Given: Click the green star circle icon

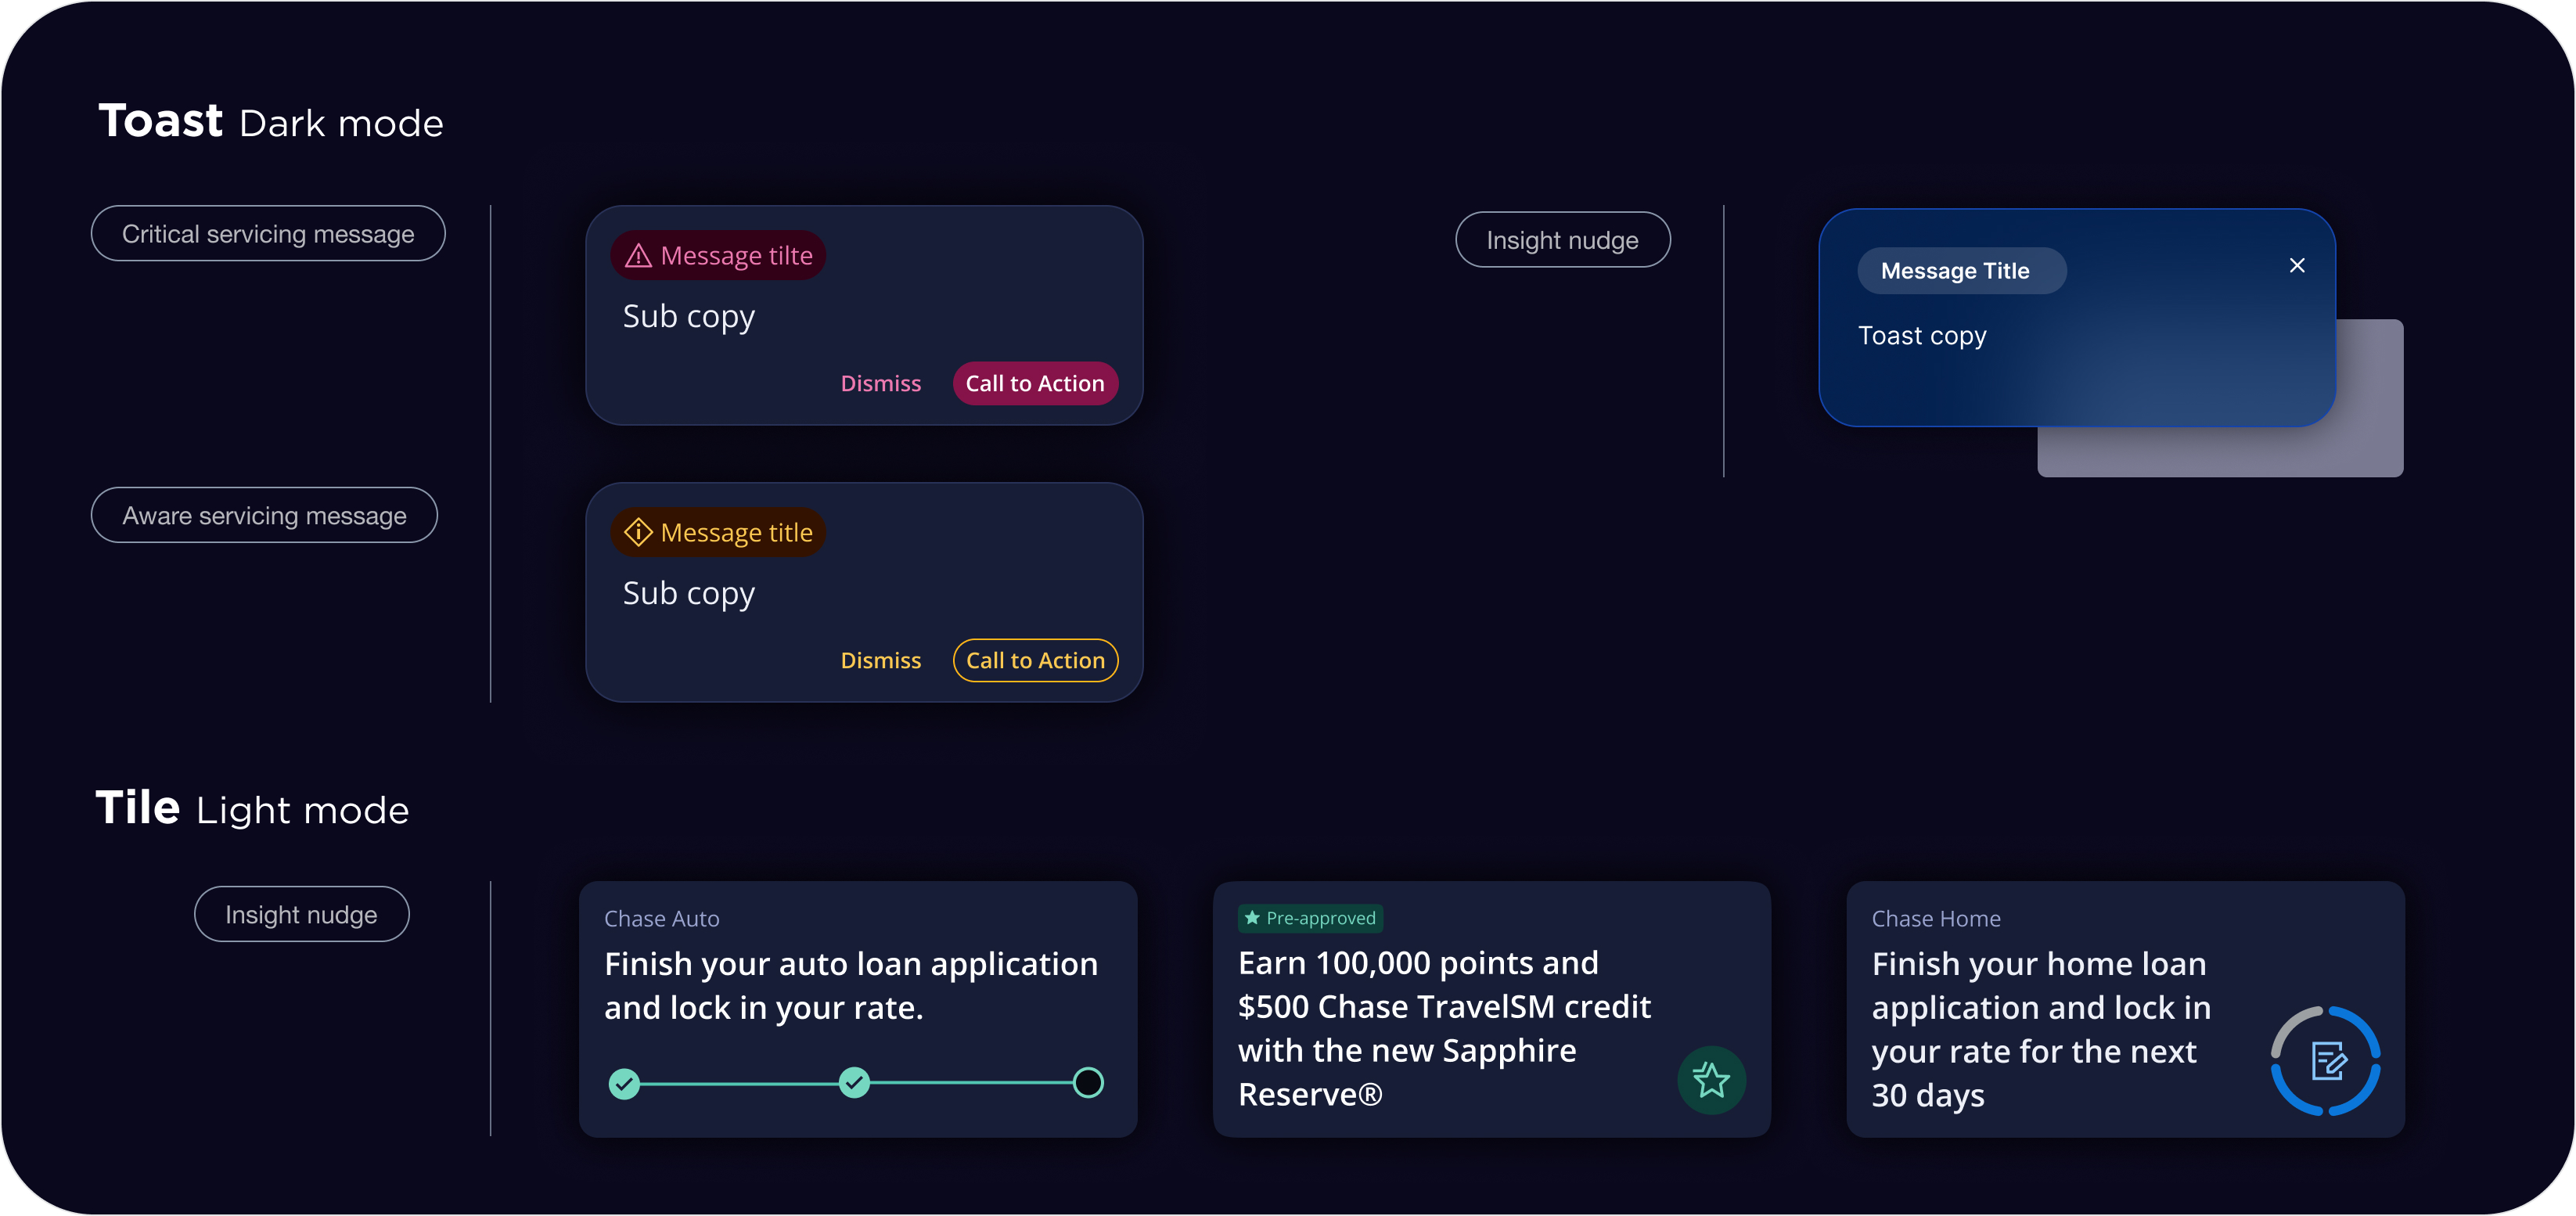Looking at the screenshot, I should [1711, 1080].
